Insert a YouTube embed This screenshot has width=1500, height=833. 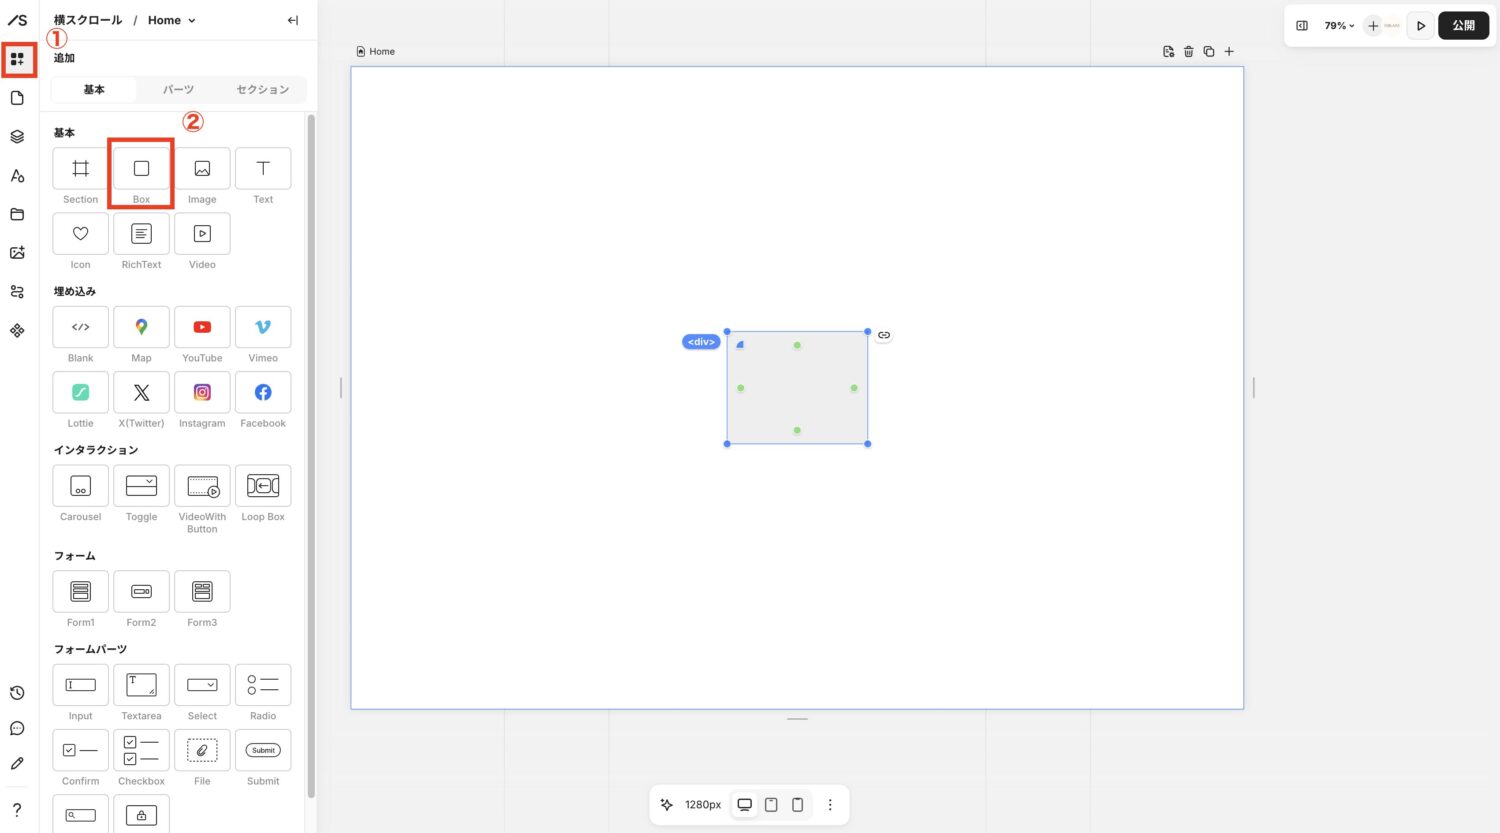point(202,328)
